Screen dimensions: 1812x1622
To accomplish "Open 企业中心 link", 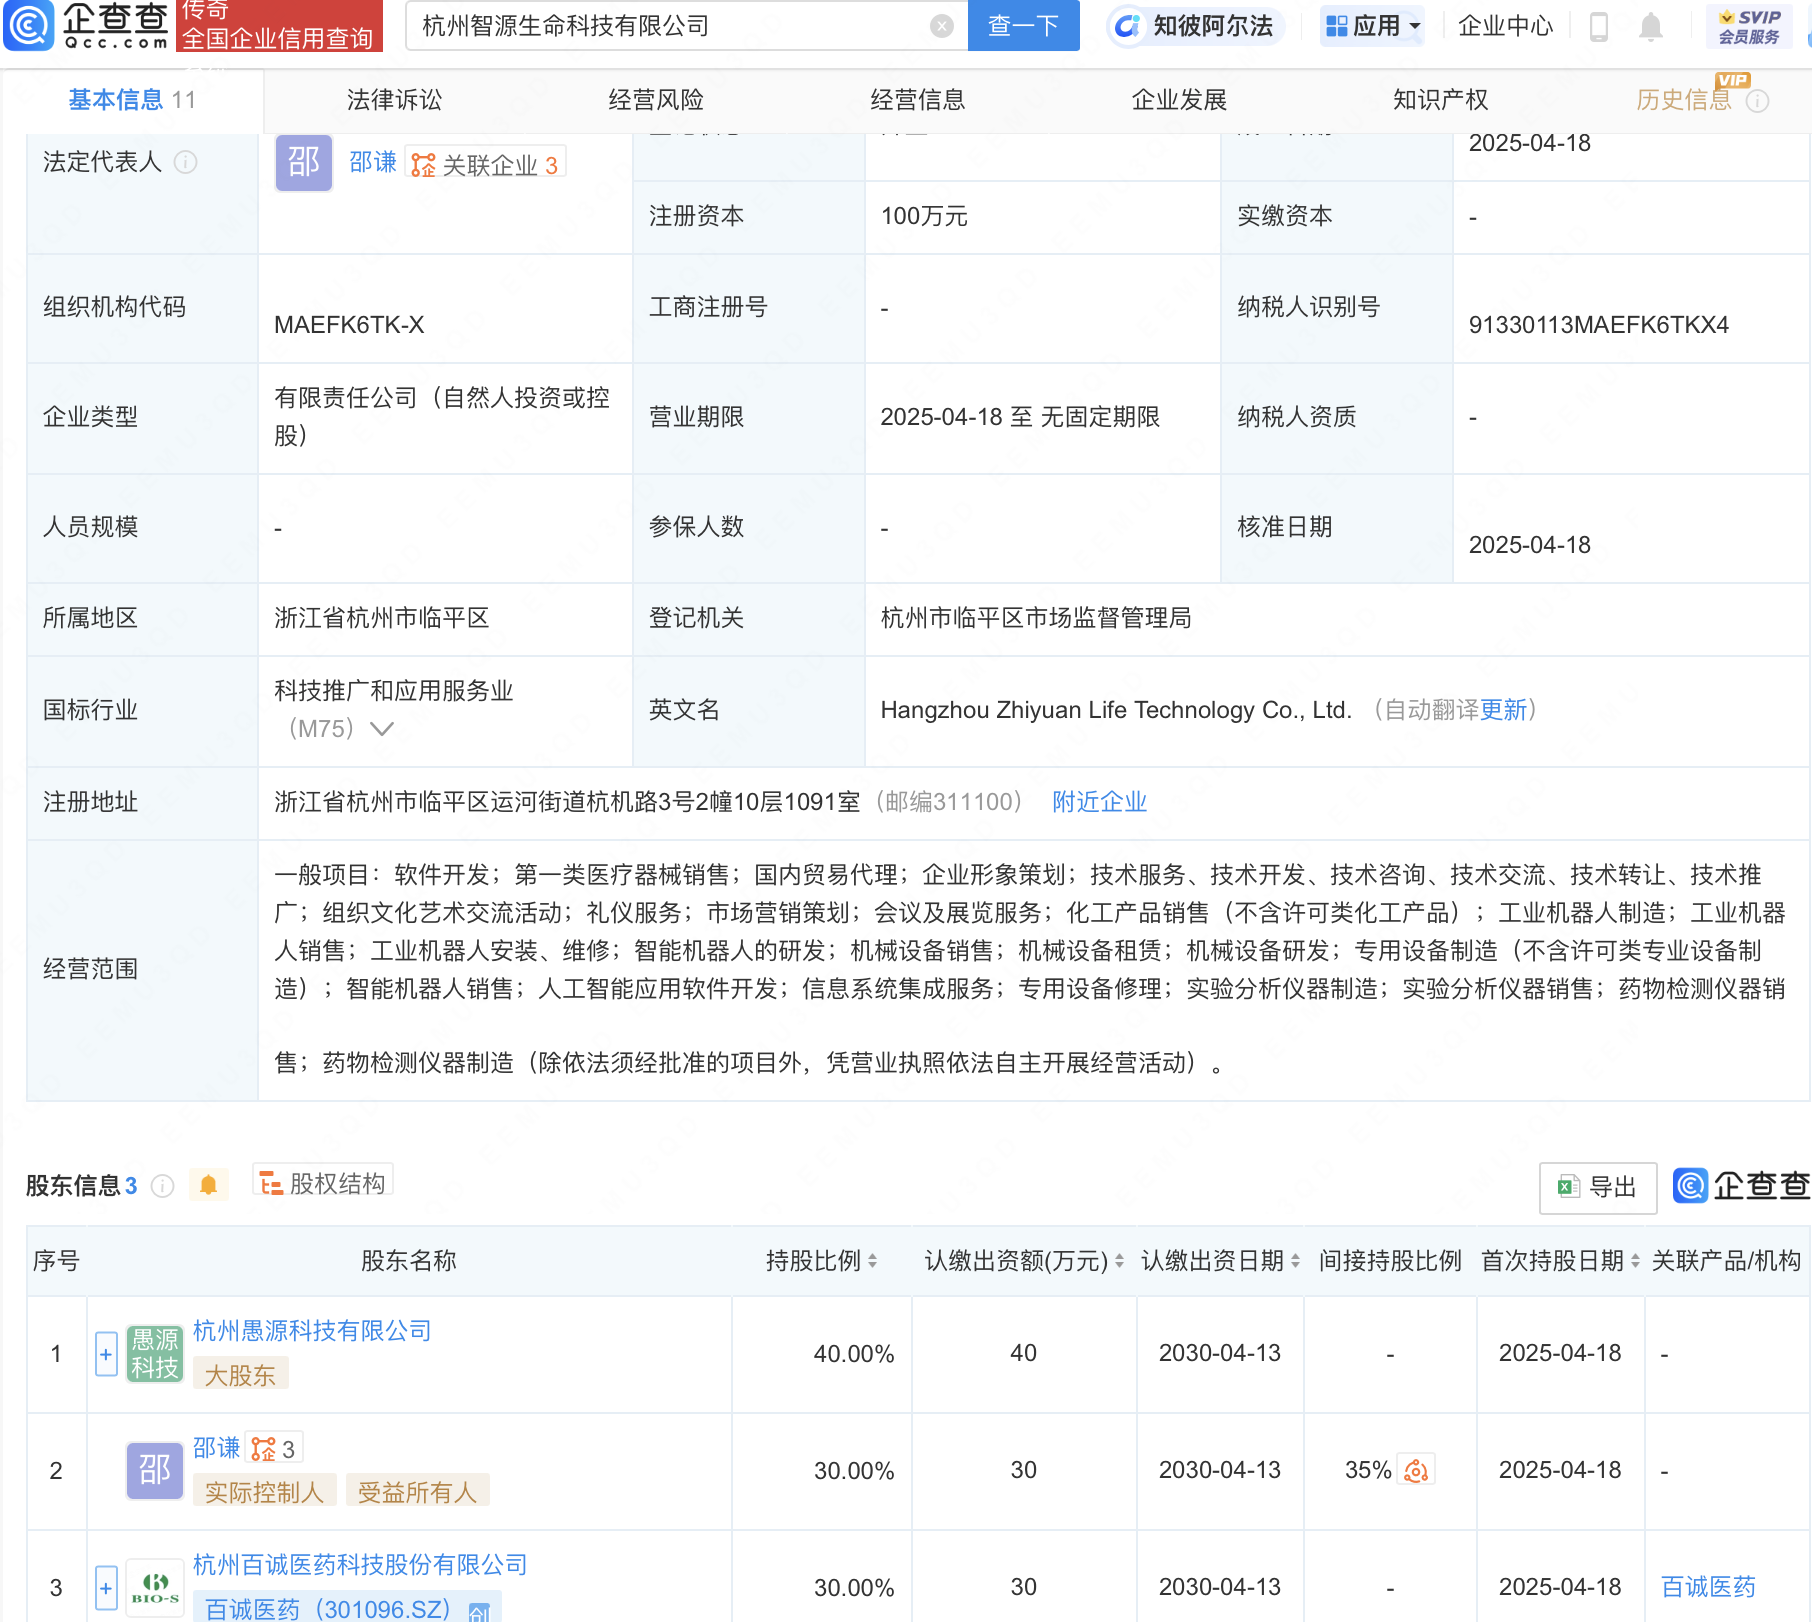I will (x=1505, y=26).
